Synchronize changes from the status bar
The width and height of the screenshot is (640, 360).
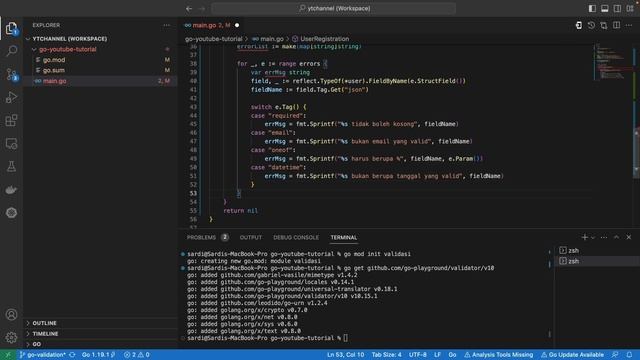[x=72, y=355]
